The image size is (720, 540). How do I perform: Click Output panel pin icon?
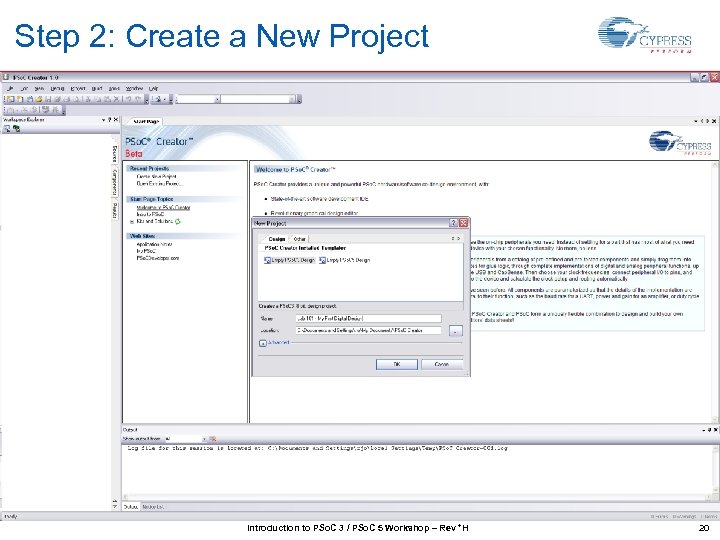(709, 430)
